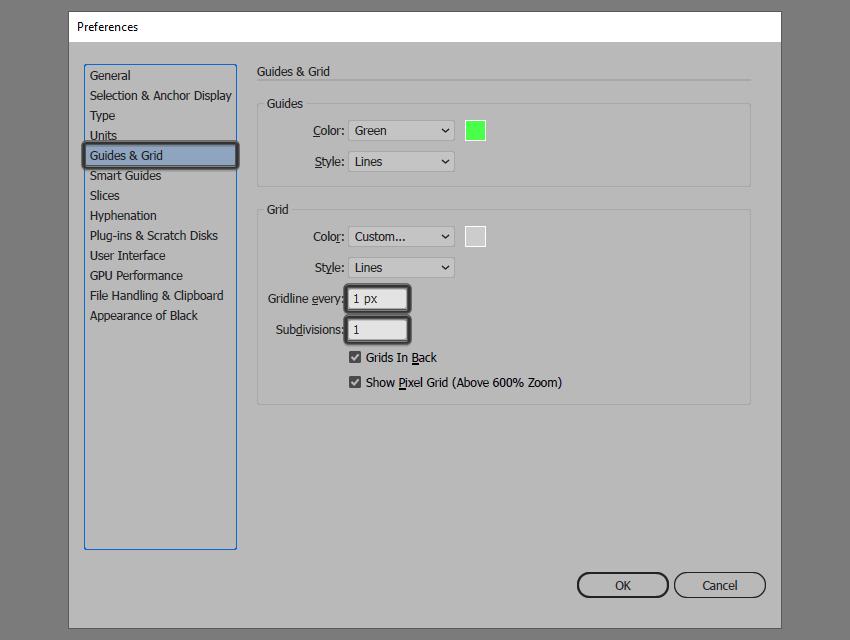Click the Gridline every input field
850x640 pixels.
pos(378,299)
